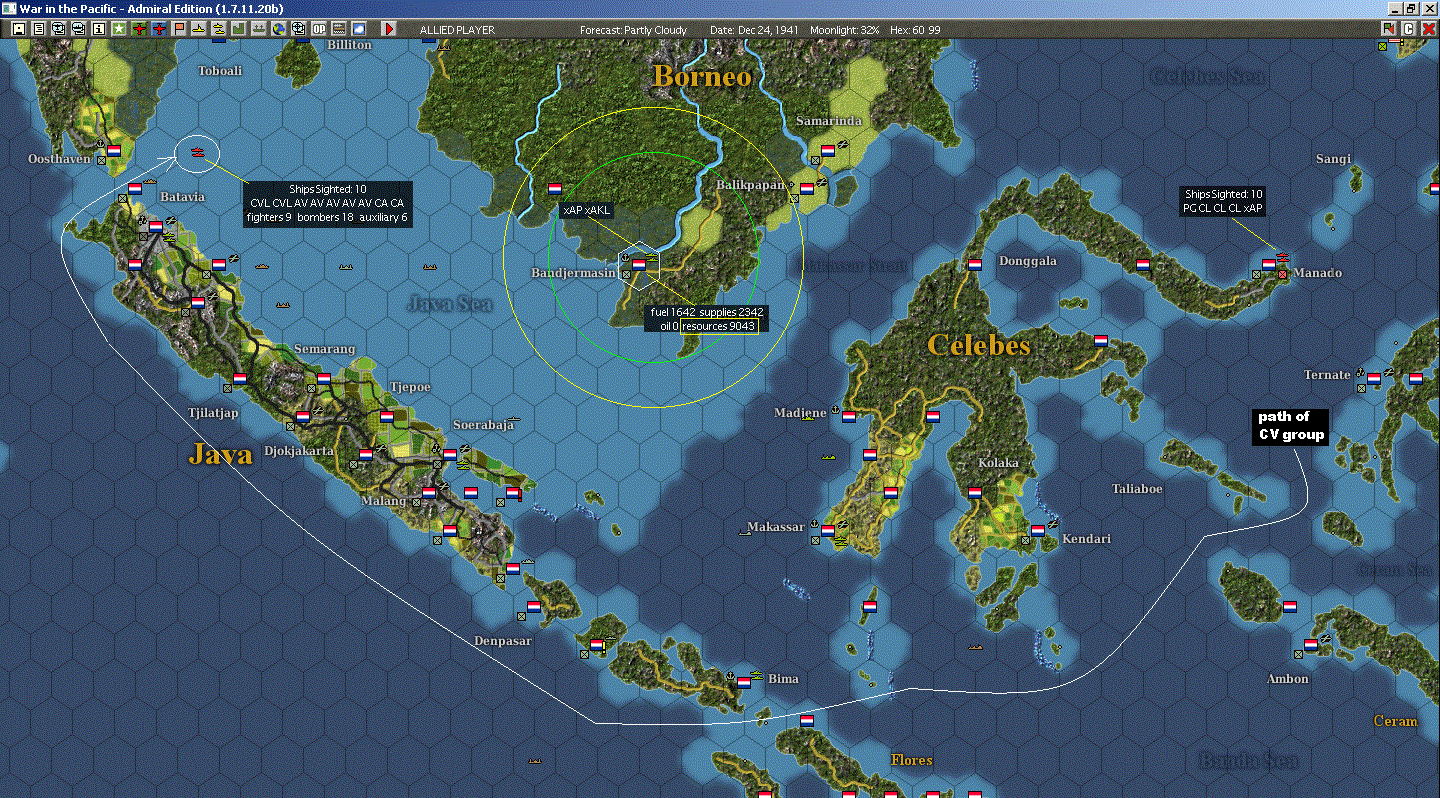This screenshot has height=798, width=1440.
Task: Click the 'Batavia' city label
Action: (x=182, y=197)
